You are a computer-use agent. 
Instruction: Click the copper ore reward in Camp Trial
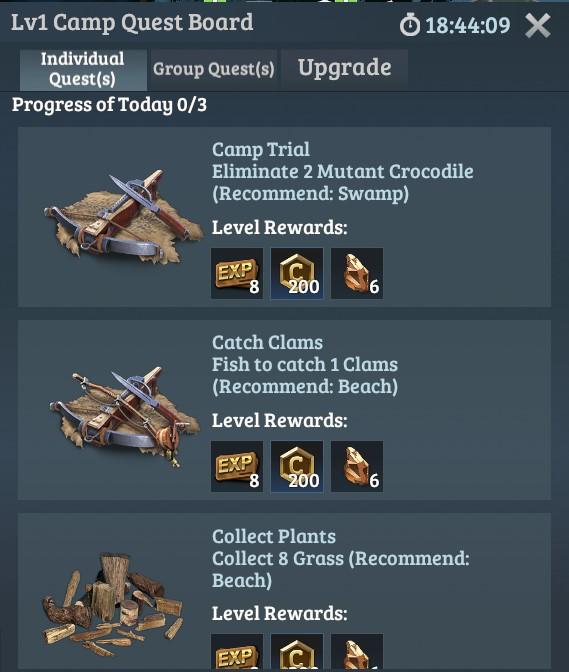coord(357,273)
